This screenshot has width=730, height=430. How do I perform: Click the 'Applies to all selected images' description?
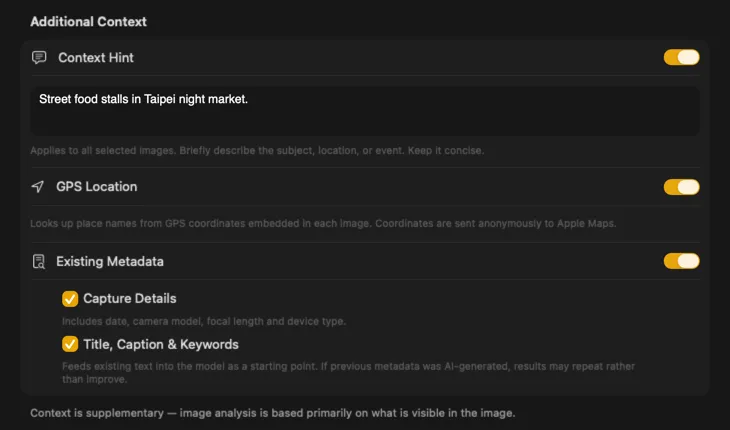tap(257, 151)
